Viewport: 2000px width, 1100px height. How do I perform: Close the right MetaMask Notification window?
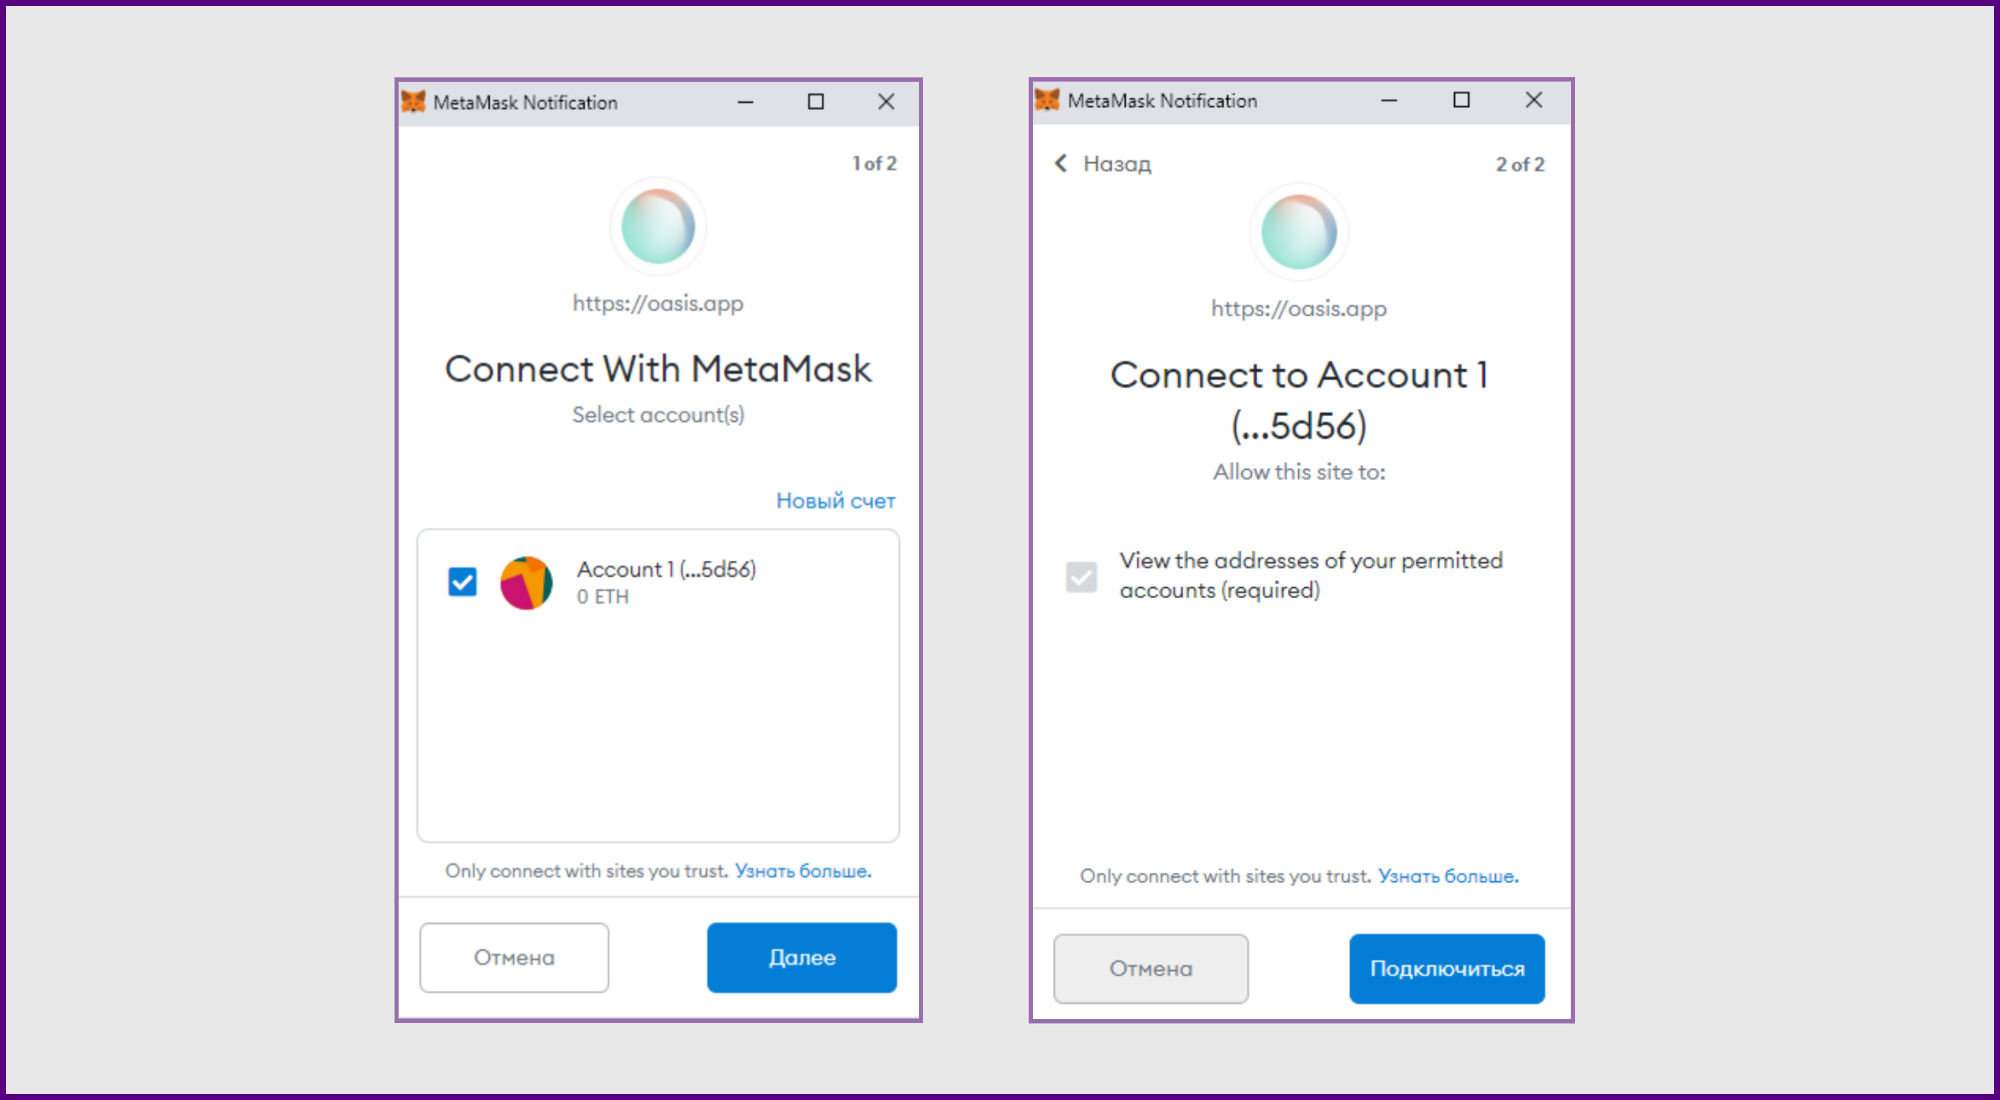click(x=1533, y=100)
